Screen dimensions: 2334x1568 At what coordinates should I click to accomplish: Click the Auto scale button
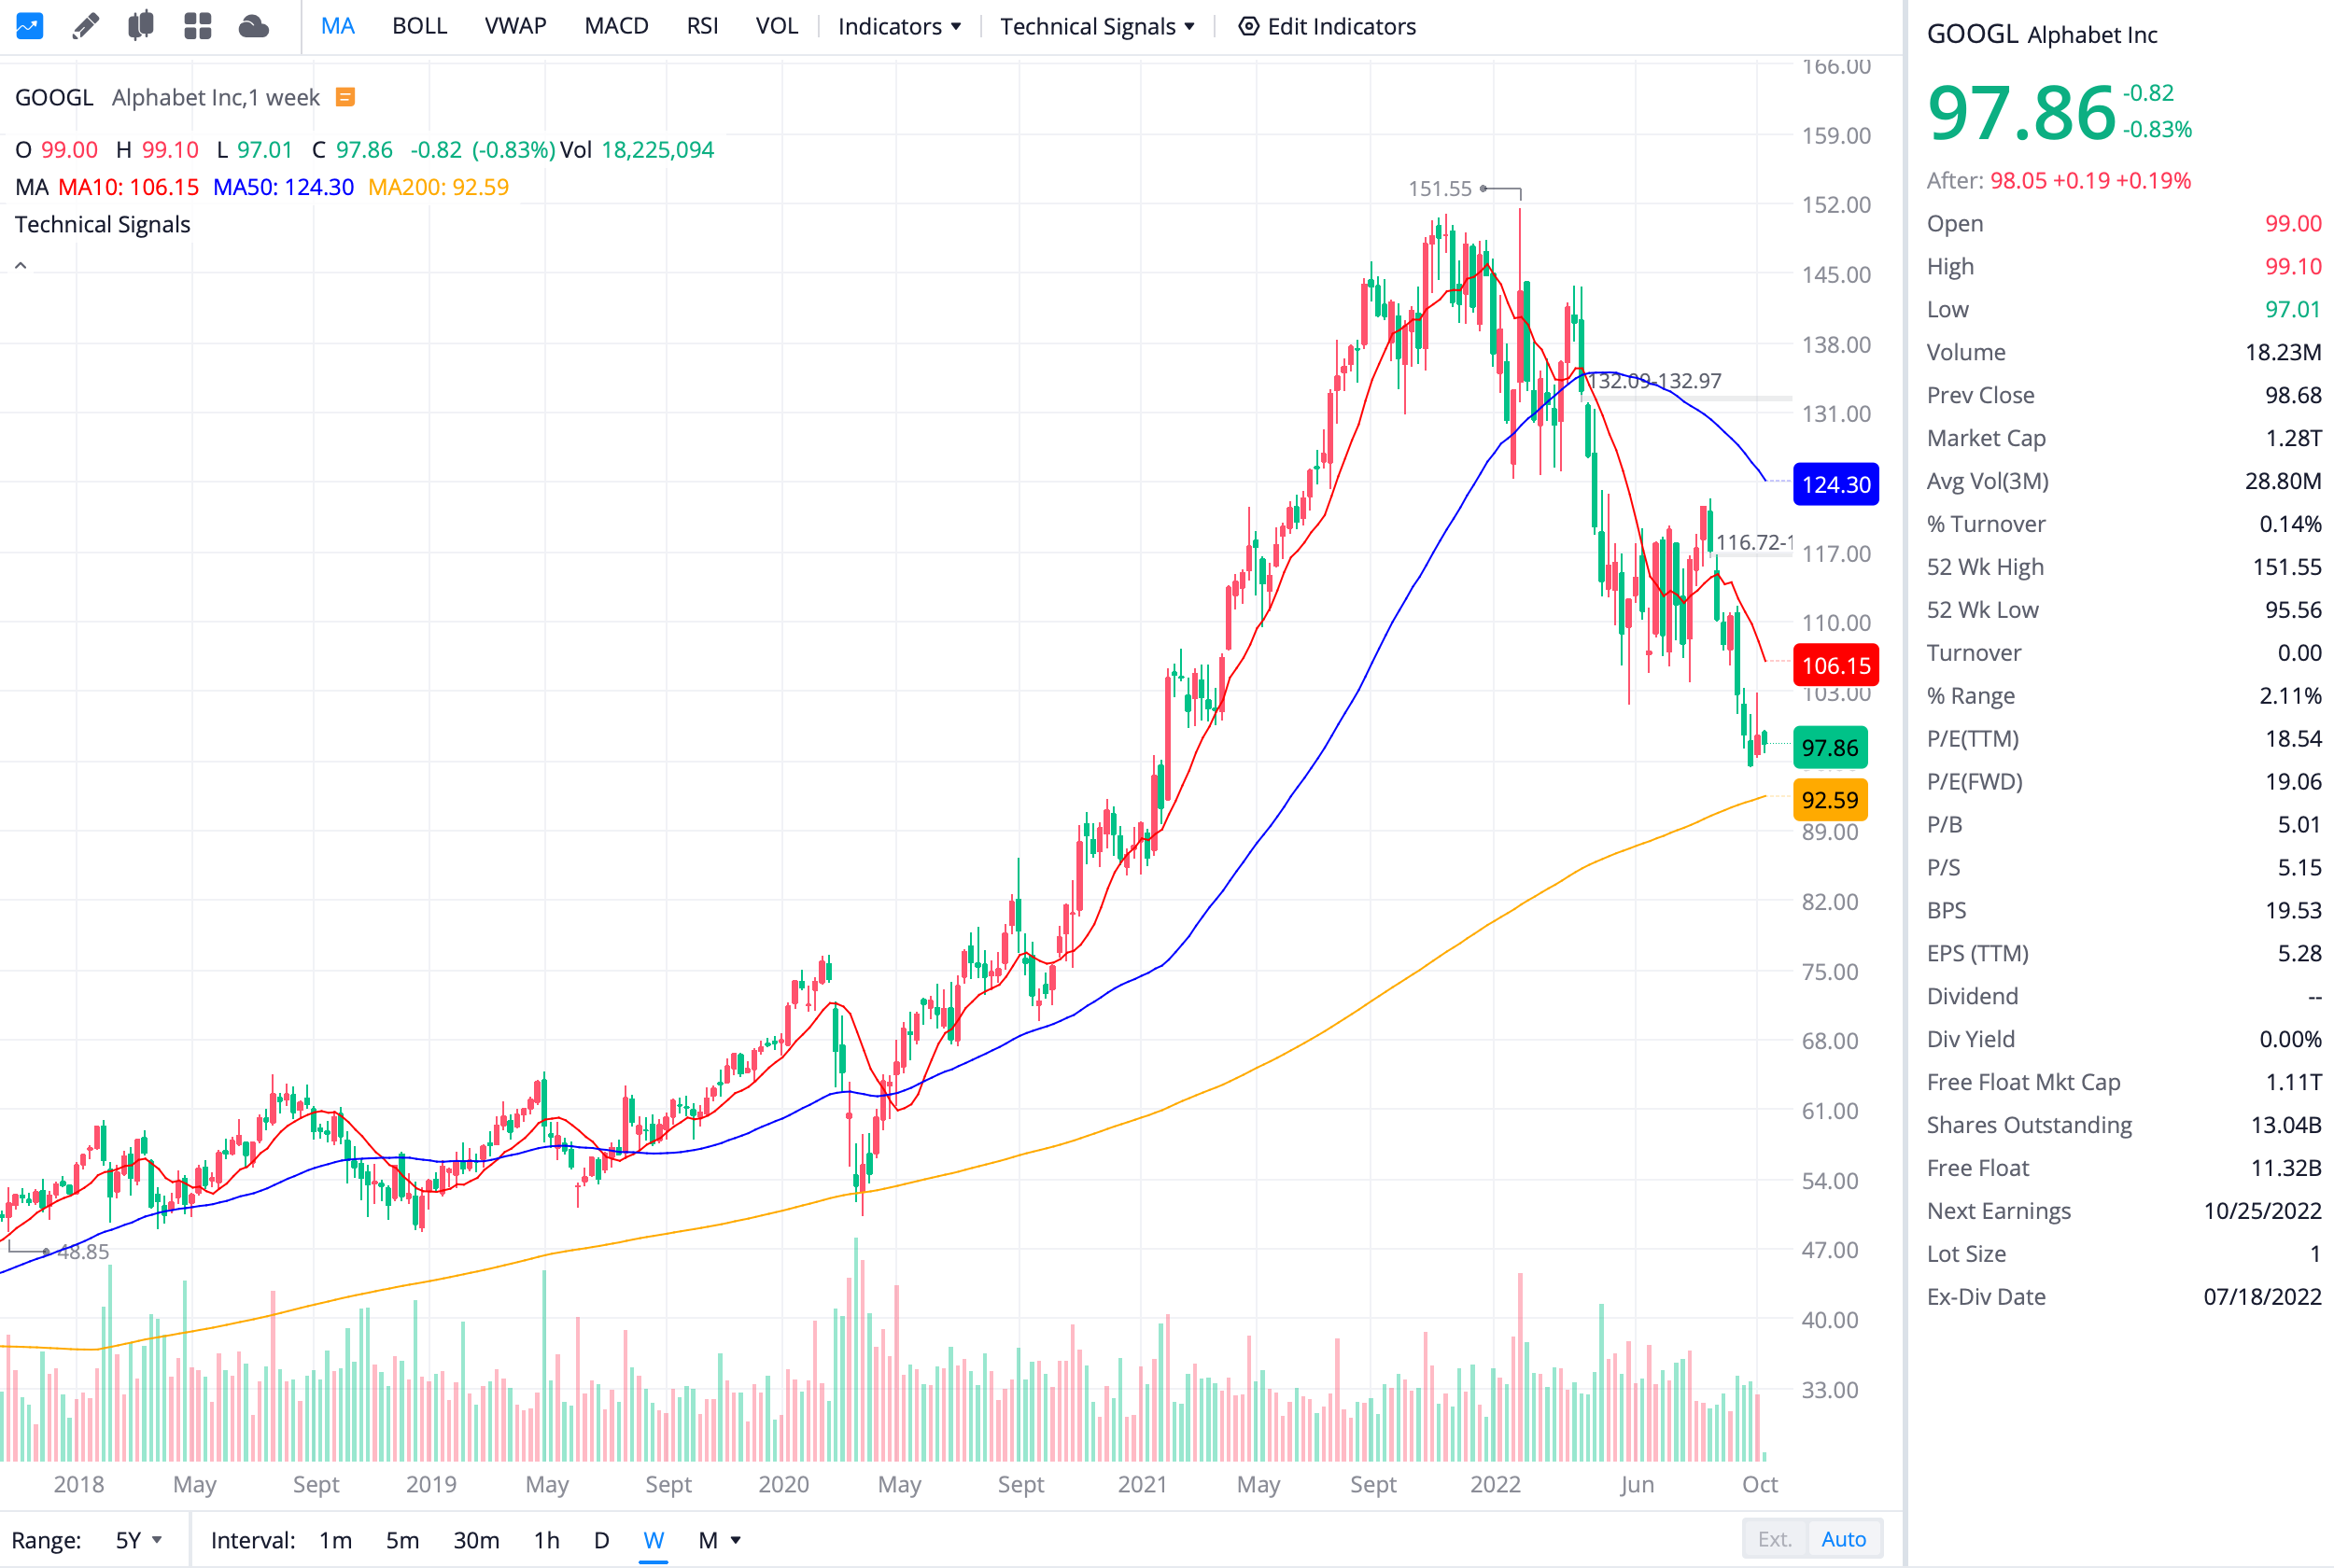1843,1539
